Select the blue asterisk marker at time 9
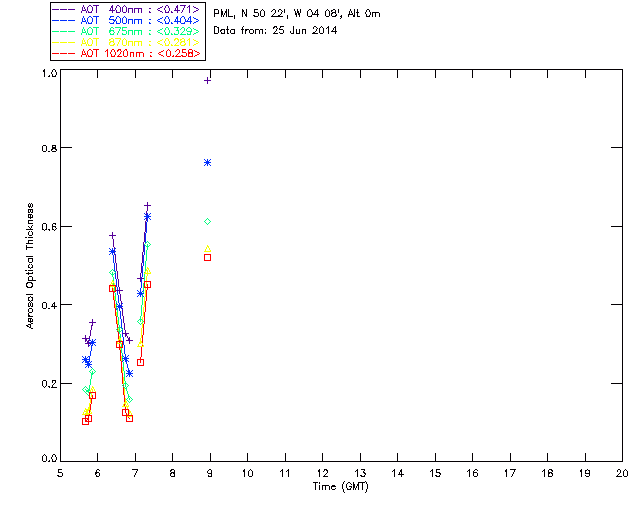640x512 pixels. tap(208, 162)
